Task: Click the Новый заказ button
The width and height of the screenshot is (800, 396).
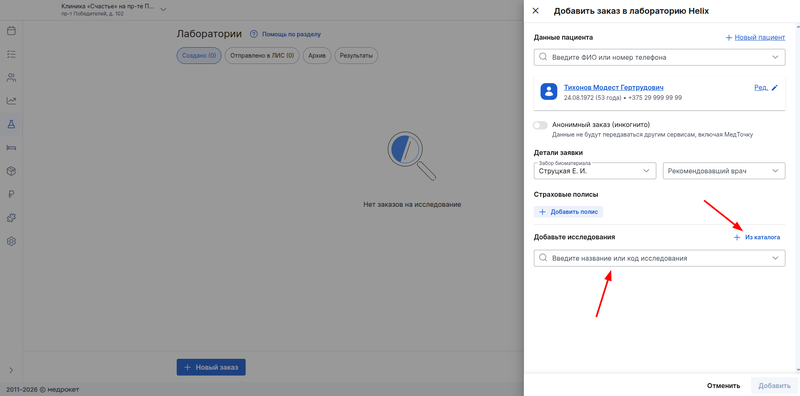Action: tap(211, 367)
